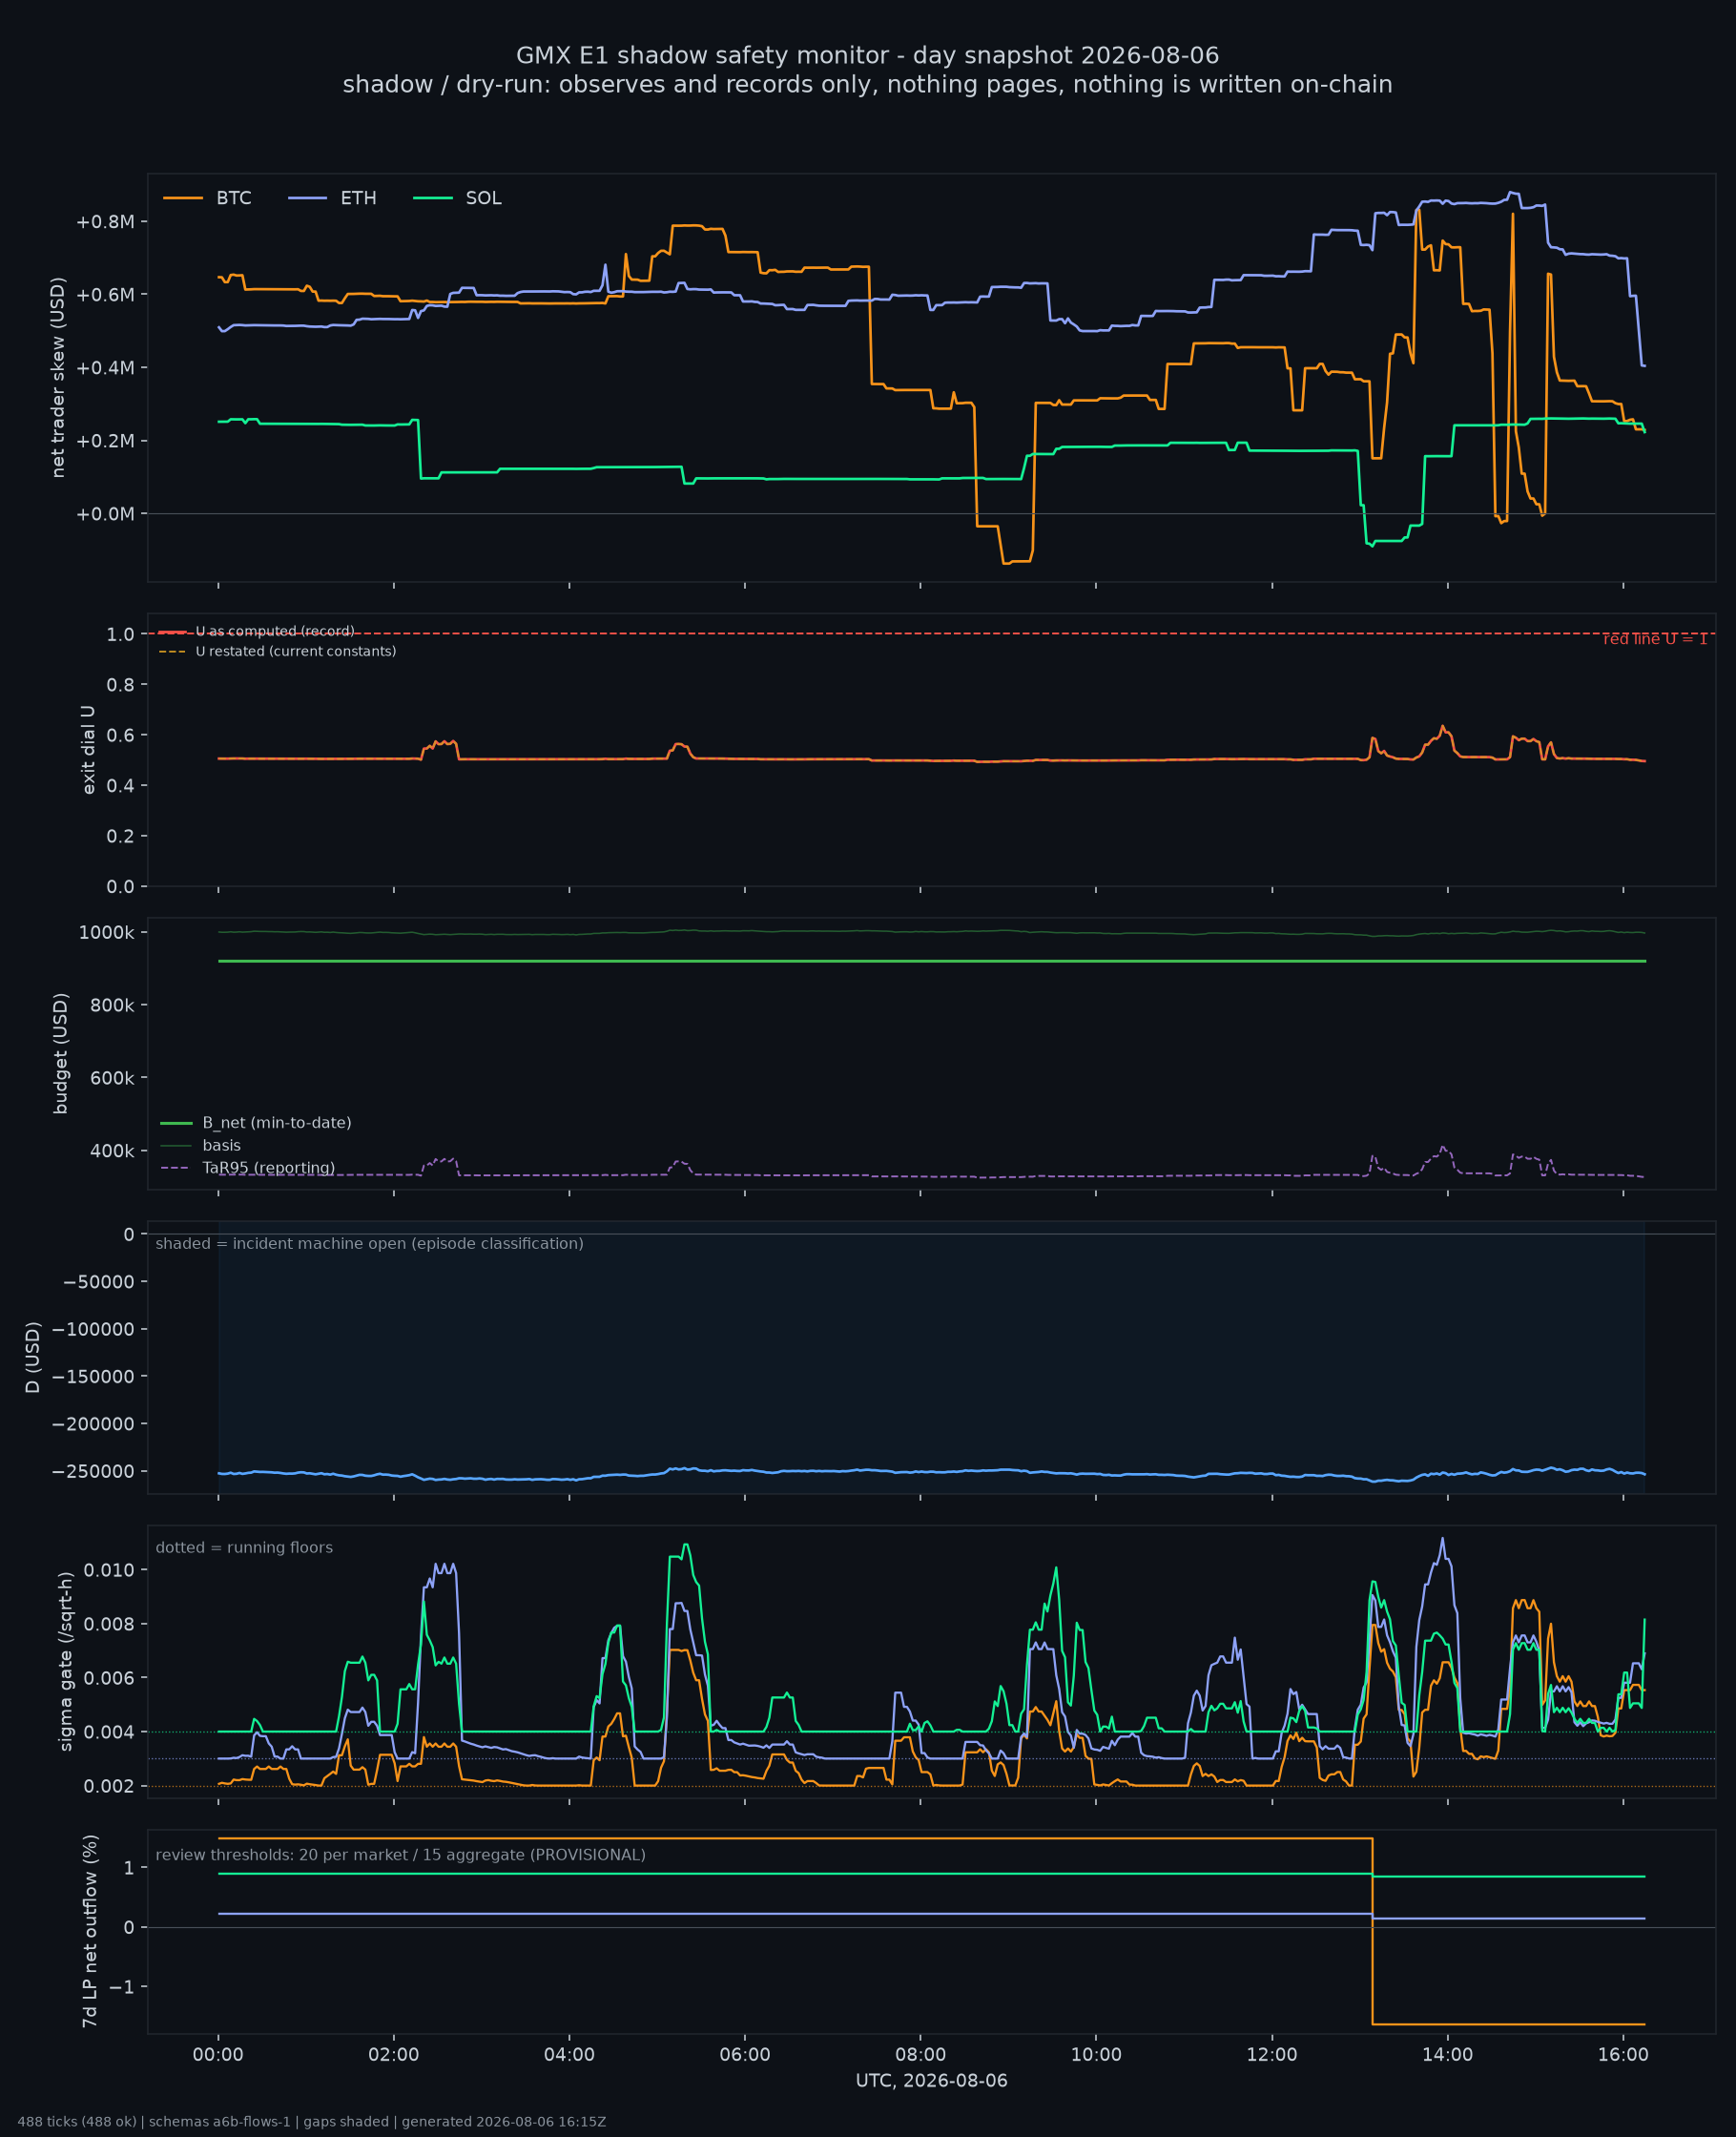Click the 'GMX E1 shadow safety monitor' title line
This screenshot has height=2137, width=1736.
[867, 55]
